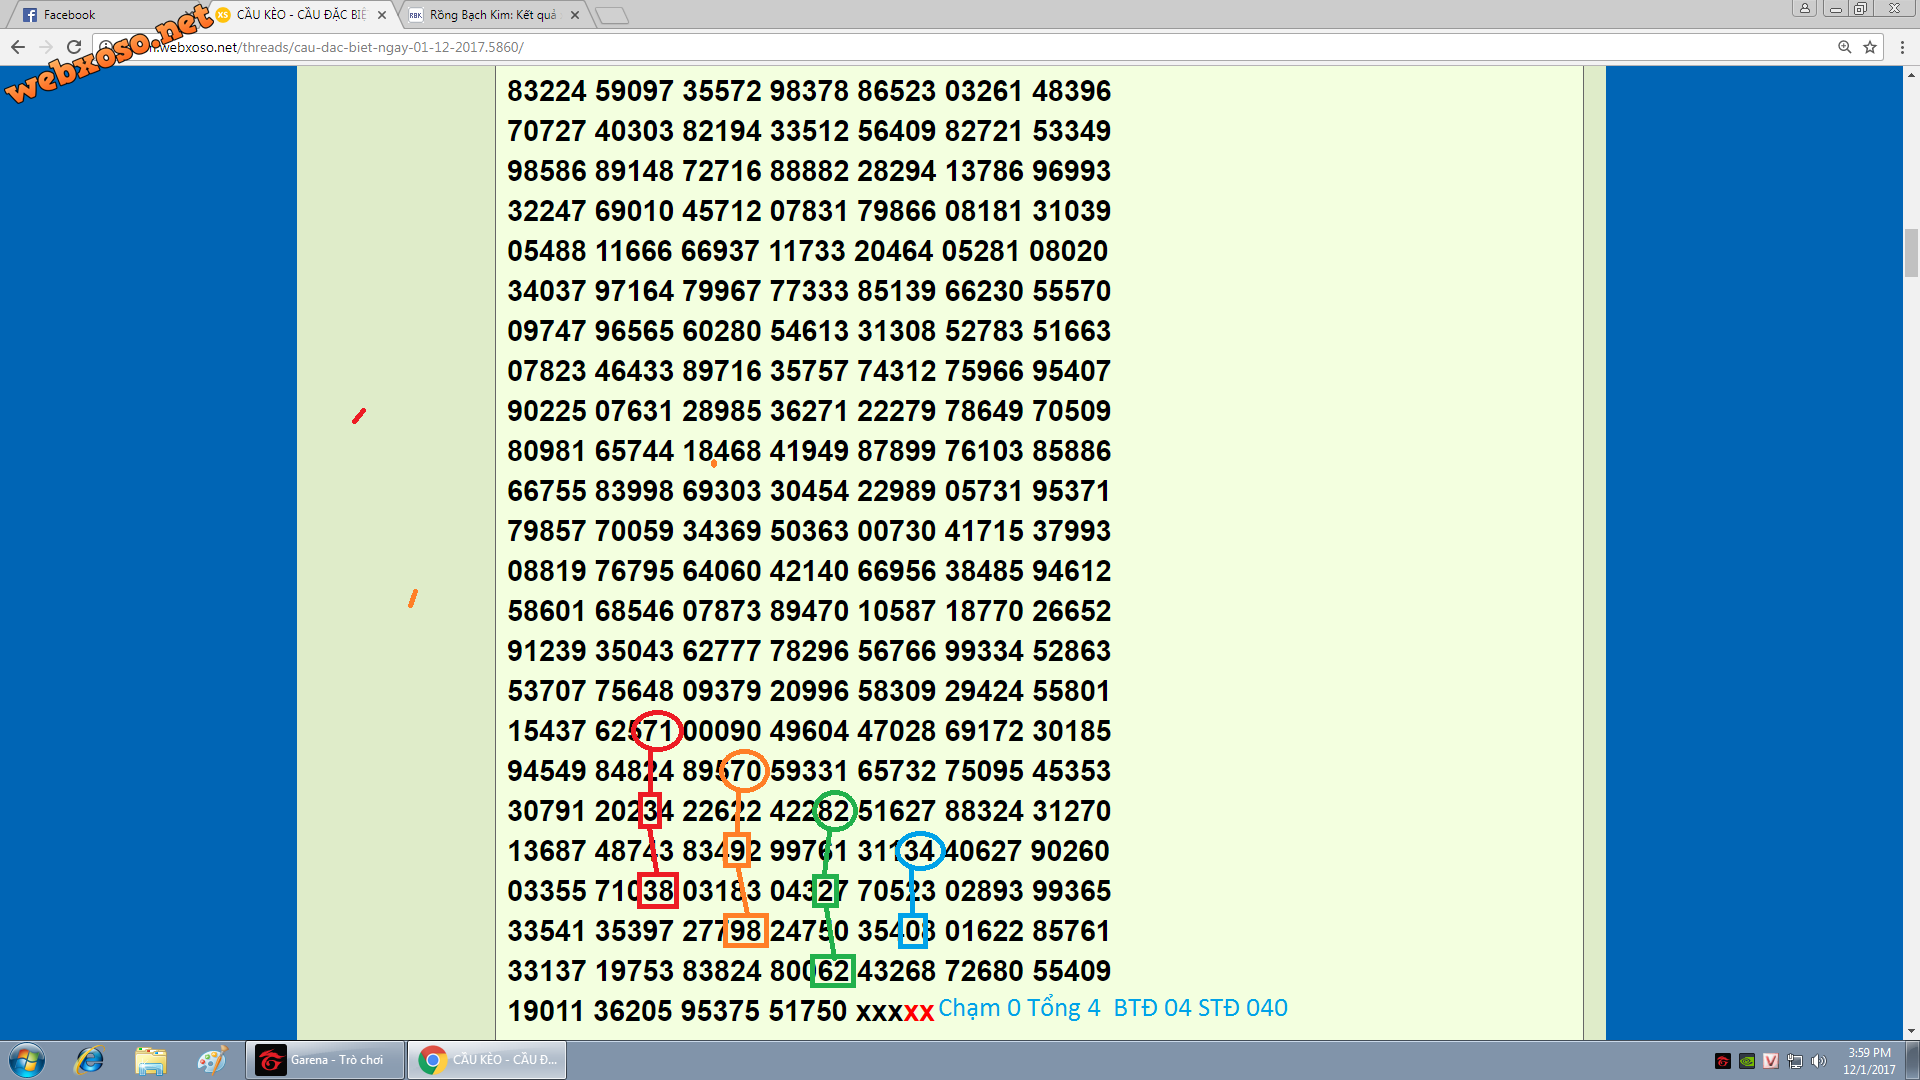Open the taskbar clock showing 3:59 PM
Image resolution: width=1920 pixels, height=1080 pixels.
pos(1869,1060)
